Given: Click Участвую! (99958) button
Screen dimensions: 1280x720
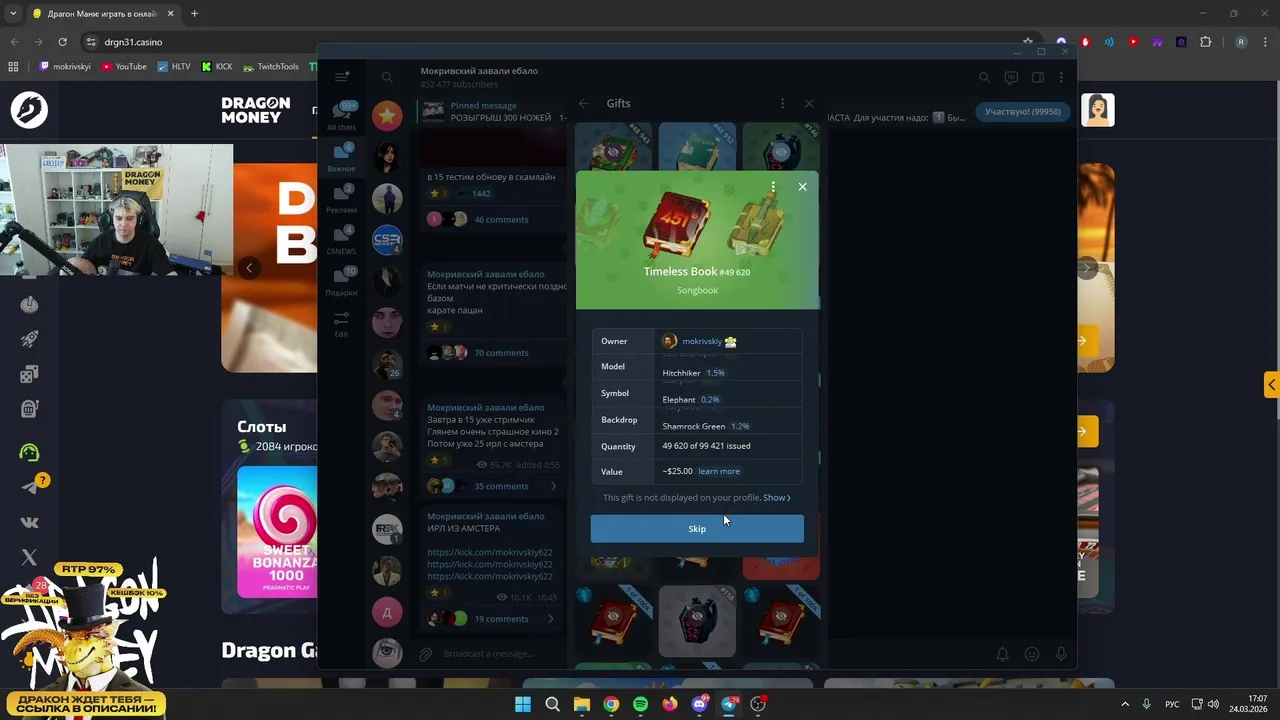Looking at the screenshot, I should tap(1022, 111).
